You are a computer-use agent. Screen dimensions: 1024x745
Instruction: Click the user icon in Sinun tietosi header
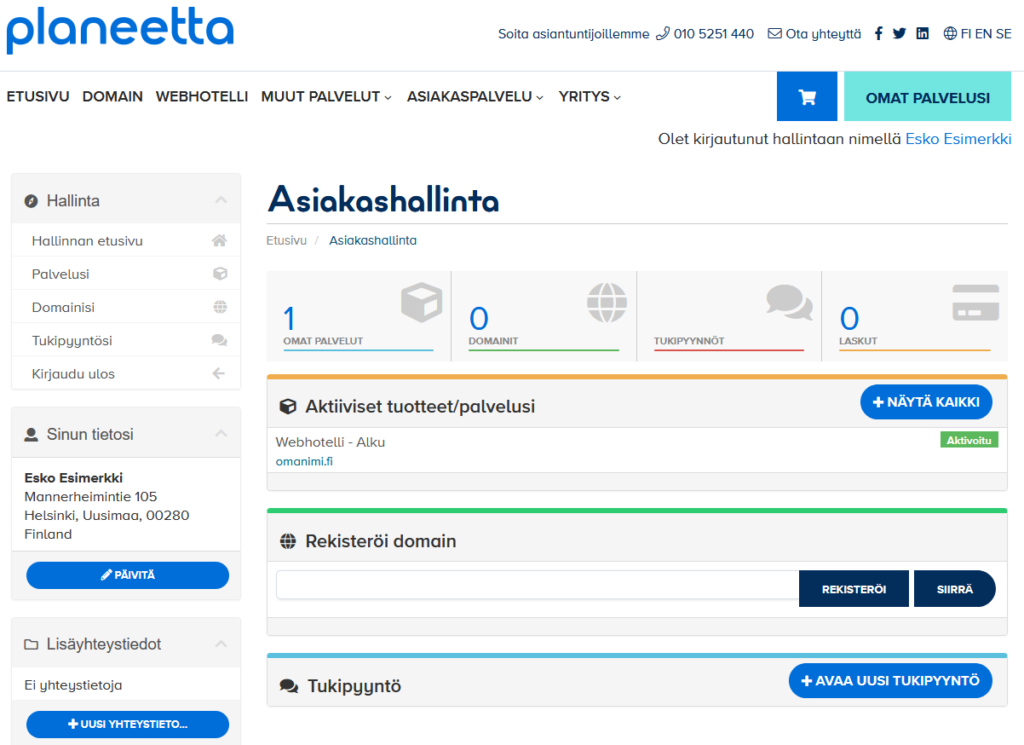tap(31, 434)
